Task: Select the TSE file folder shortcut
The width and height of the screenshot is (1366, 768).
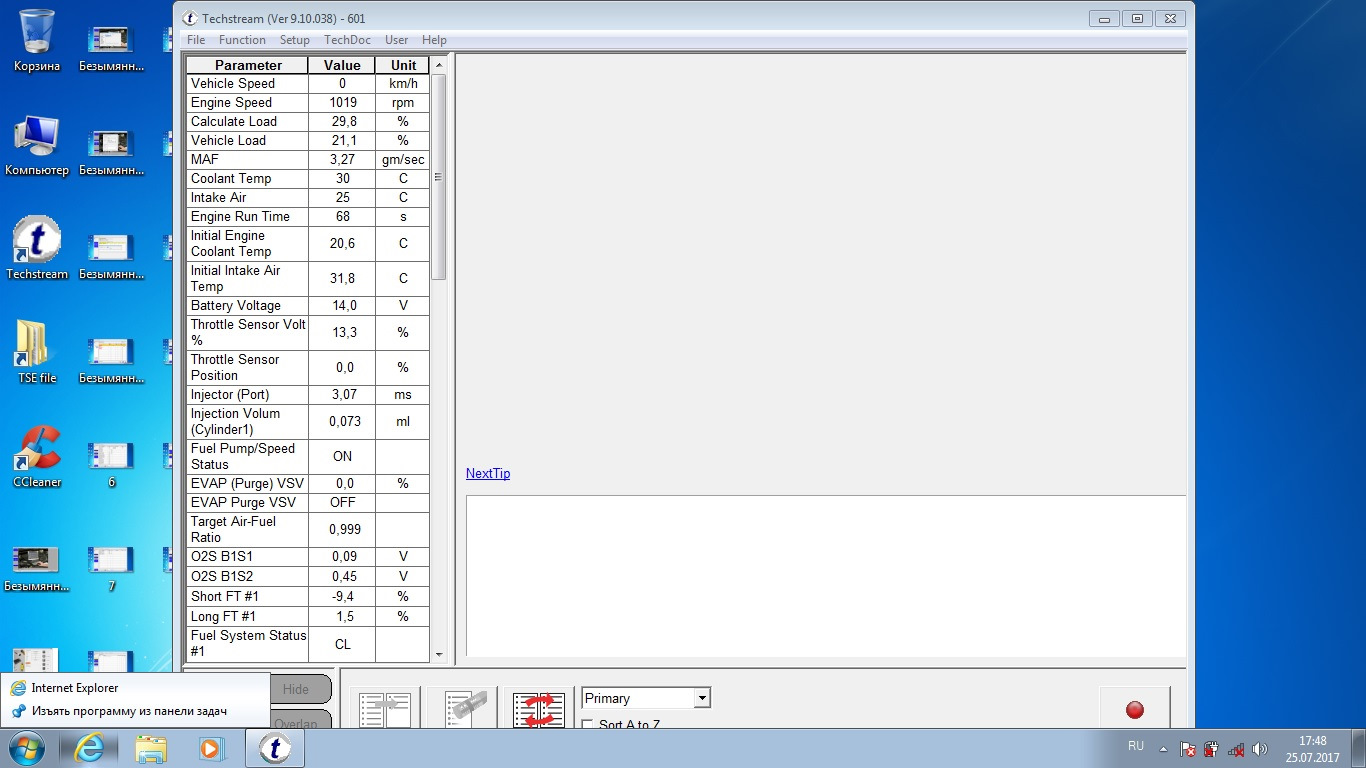Action: pos(37,353)
